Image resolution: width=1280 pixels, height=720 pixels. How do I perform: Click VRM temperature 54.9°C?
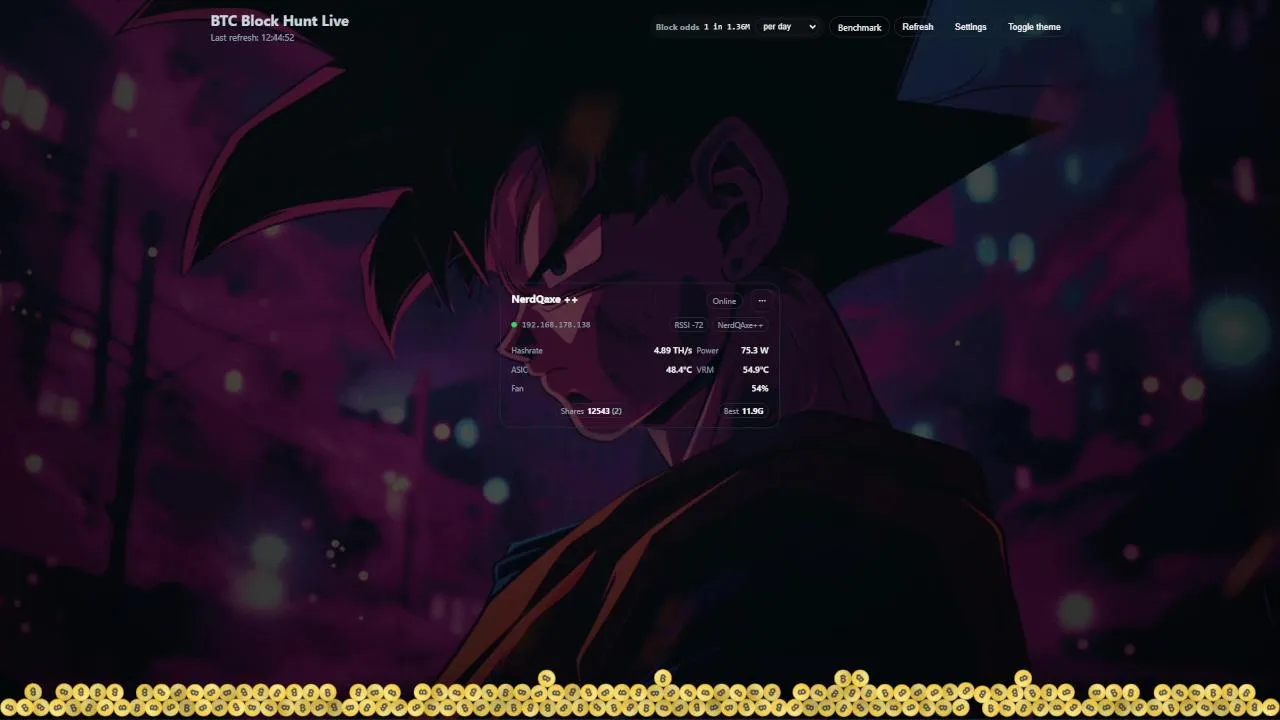tap(756, 370)
